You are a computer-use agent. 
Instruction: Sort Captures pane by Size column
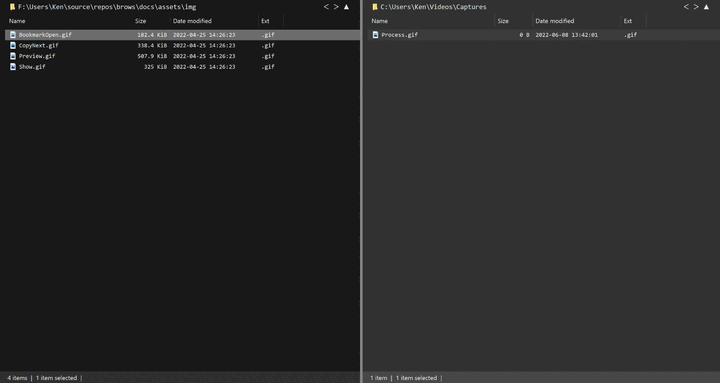pos(503,21)
